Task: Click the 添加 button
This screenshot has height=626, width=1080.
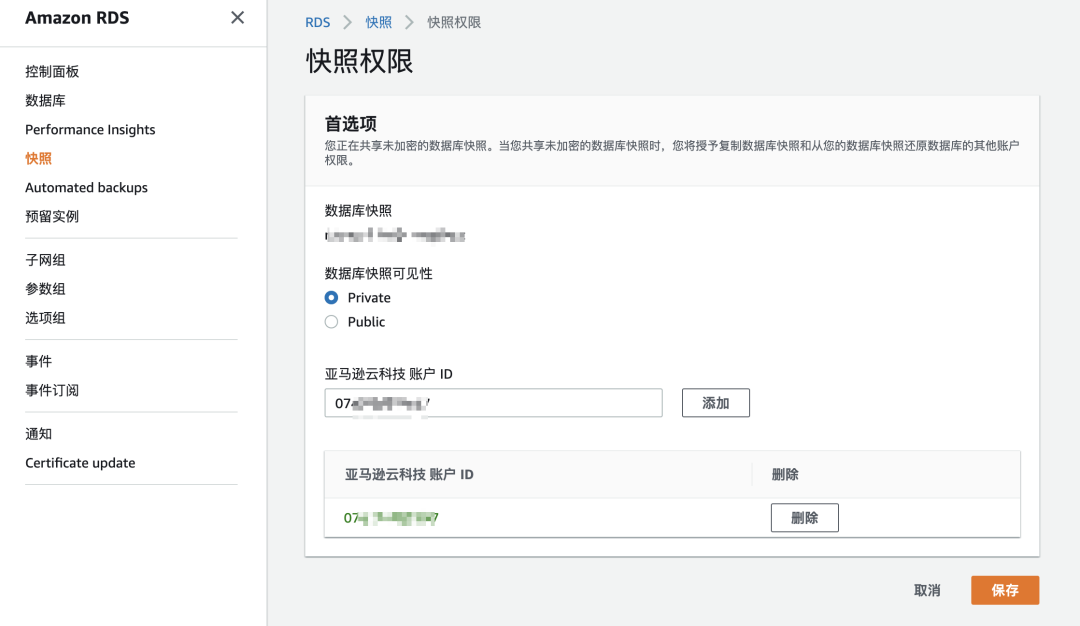Action: (716, 403)
